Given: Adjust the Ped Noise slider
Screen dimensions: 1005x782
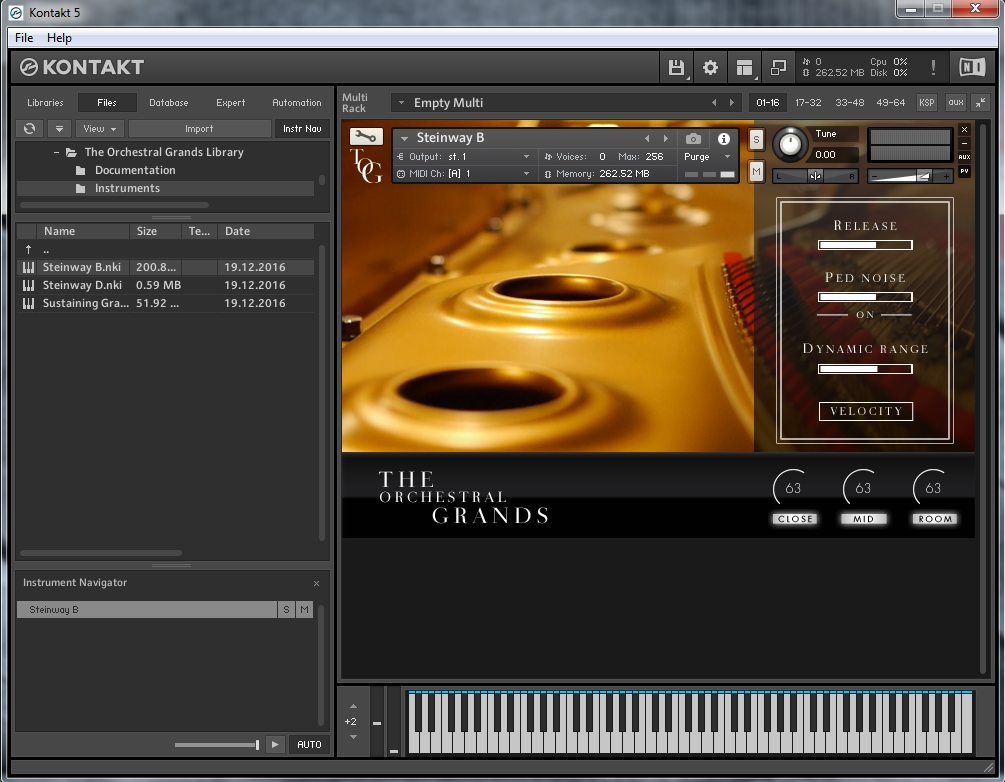Looking at the screenshot, I should pos(865,297).
